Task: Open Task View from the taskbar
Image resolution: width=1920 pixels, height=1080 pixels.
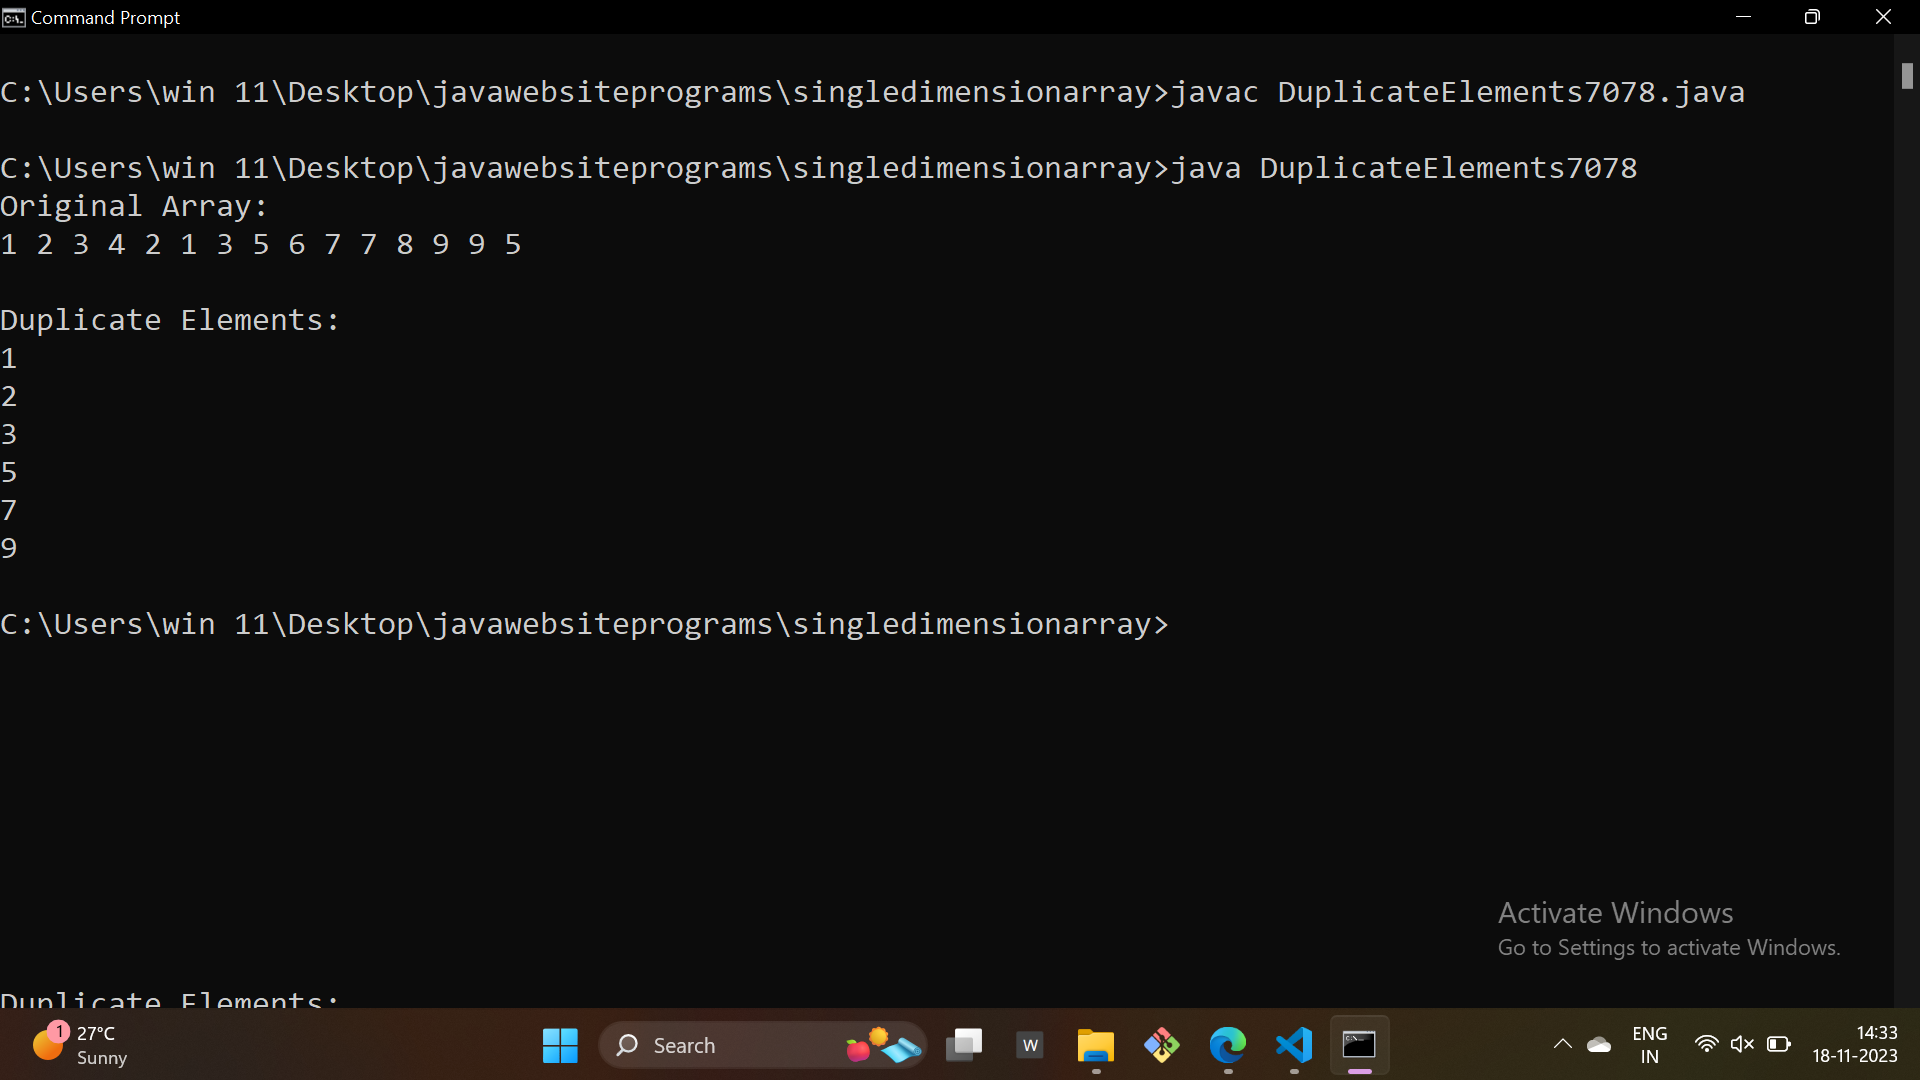Action: pos(964,1046)
